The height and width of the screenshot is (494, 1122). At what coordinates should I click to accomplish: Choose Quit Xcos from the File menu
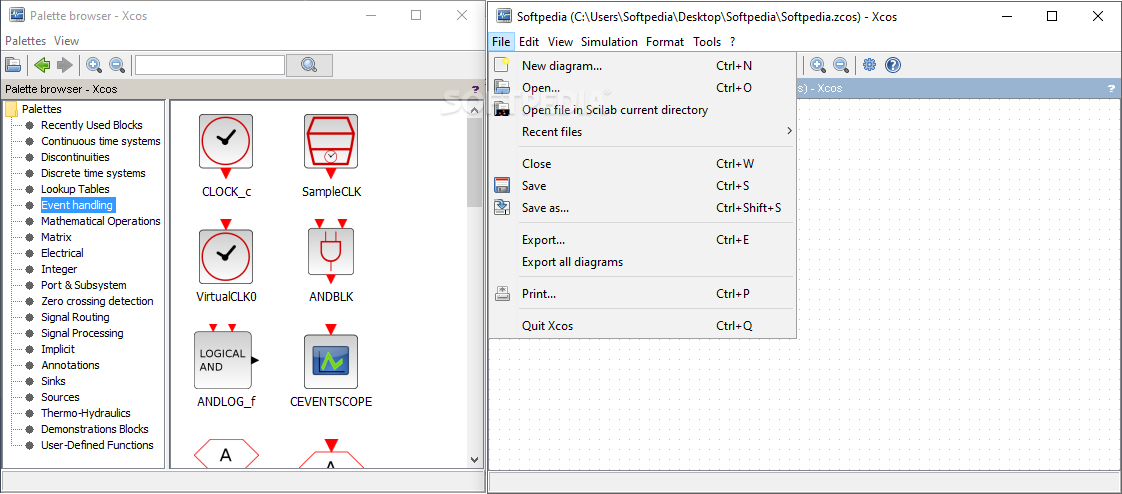(643, 326)
